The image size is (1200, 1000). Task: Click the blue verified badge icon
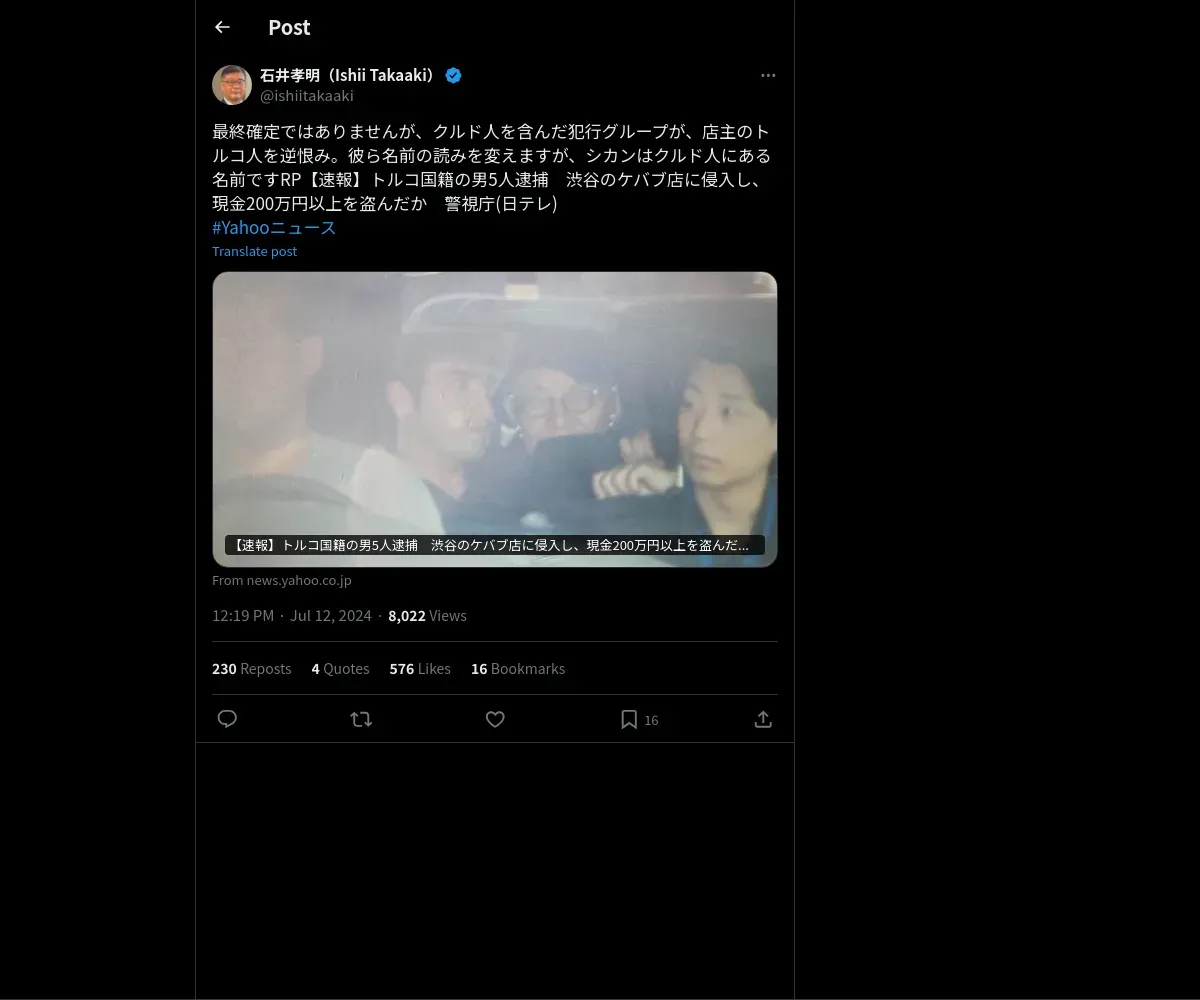(453, 75)
